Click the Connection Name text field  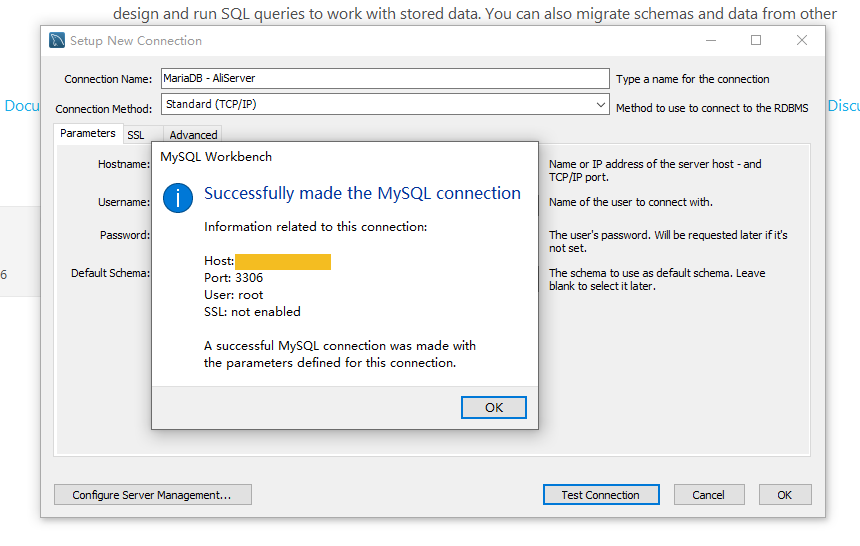point(384,79)
